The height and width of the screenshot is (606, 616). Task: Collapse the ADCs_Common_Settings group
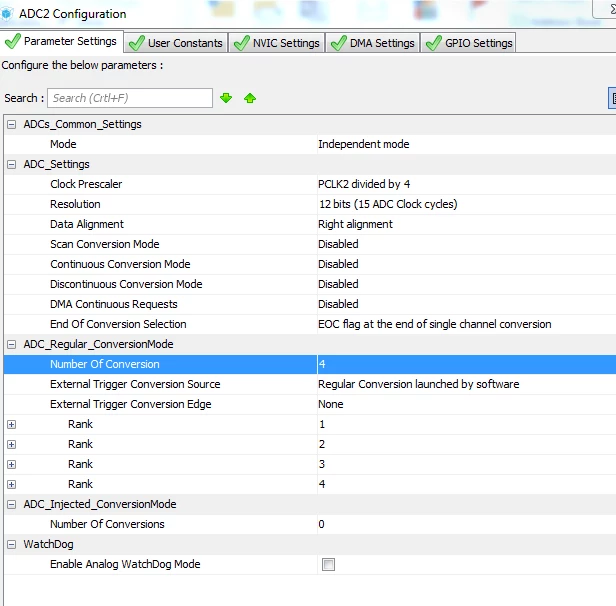pyautogui.click(x=12, y=124)
